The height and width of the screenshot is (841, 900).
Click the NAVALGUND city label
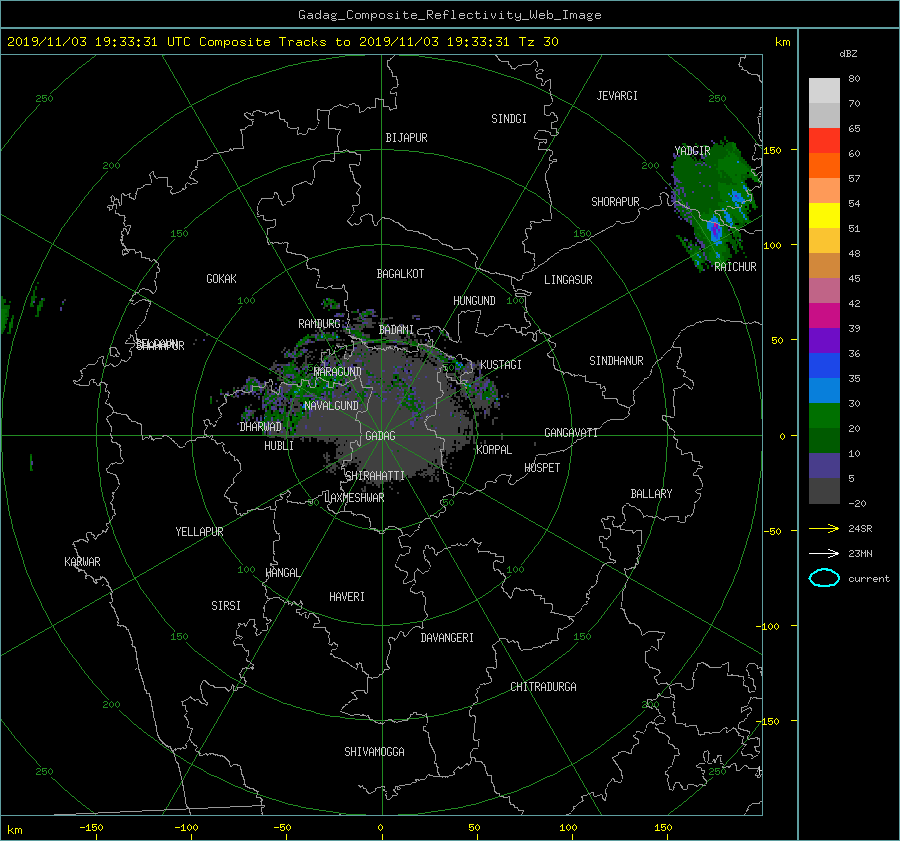point(331,406)
